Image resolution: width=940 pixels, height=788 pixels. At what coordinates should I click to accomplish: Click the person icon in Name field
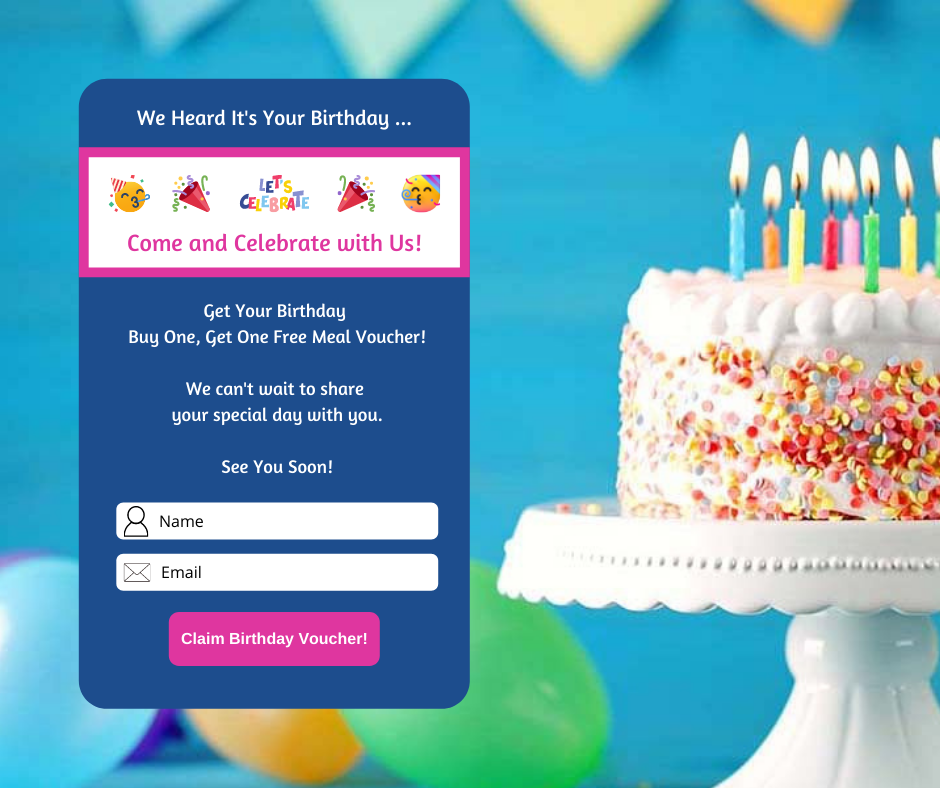(x=136, y=521)
